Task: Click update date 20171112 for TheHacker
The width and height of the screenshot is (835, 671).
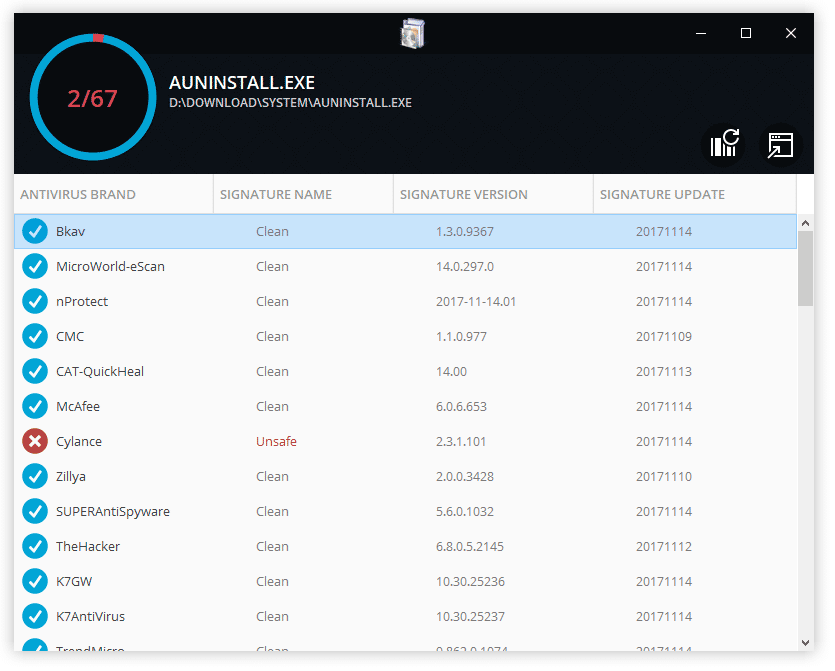Action: pyautogui.click(x=664, y=547)
